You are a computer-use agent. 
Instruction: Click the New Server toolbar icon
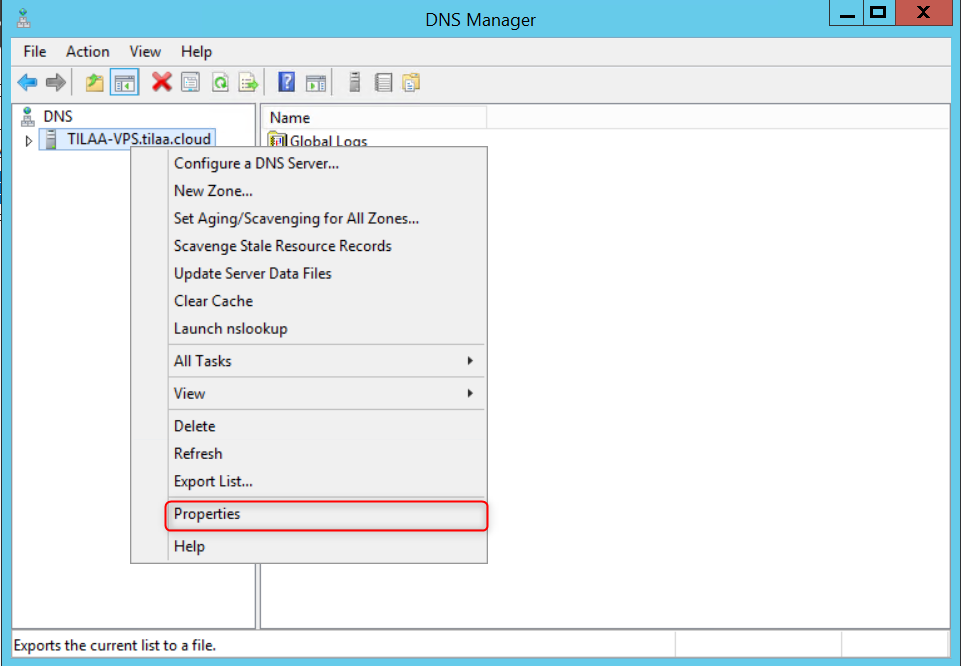pos(354,82)
